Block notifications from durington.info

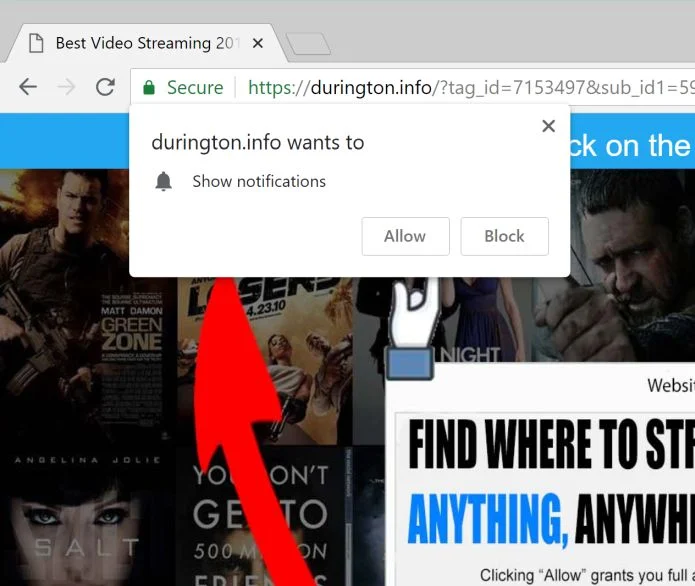(x=504, y=236)
